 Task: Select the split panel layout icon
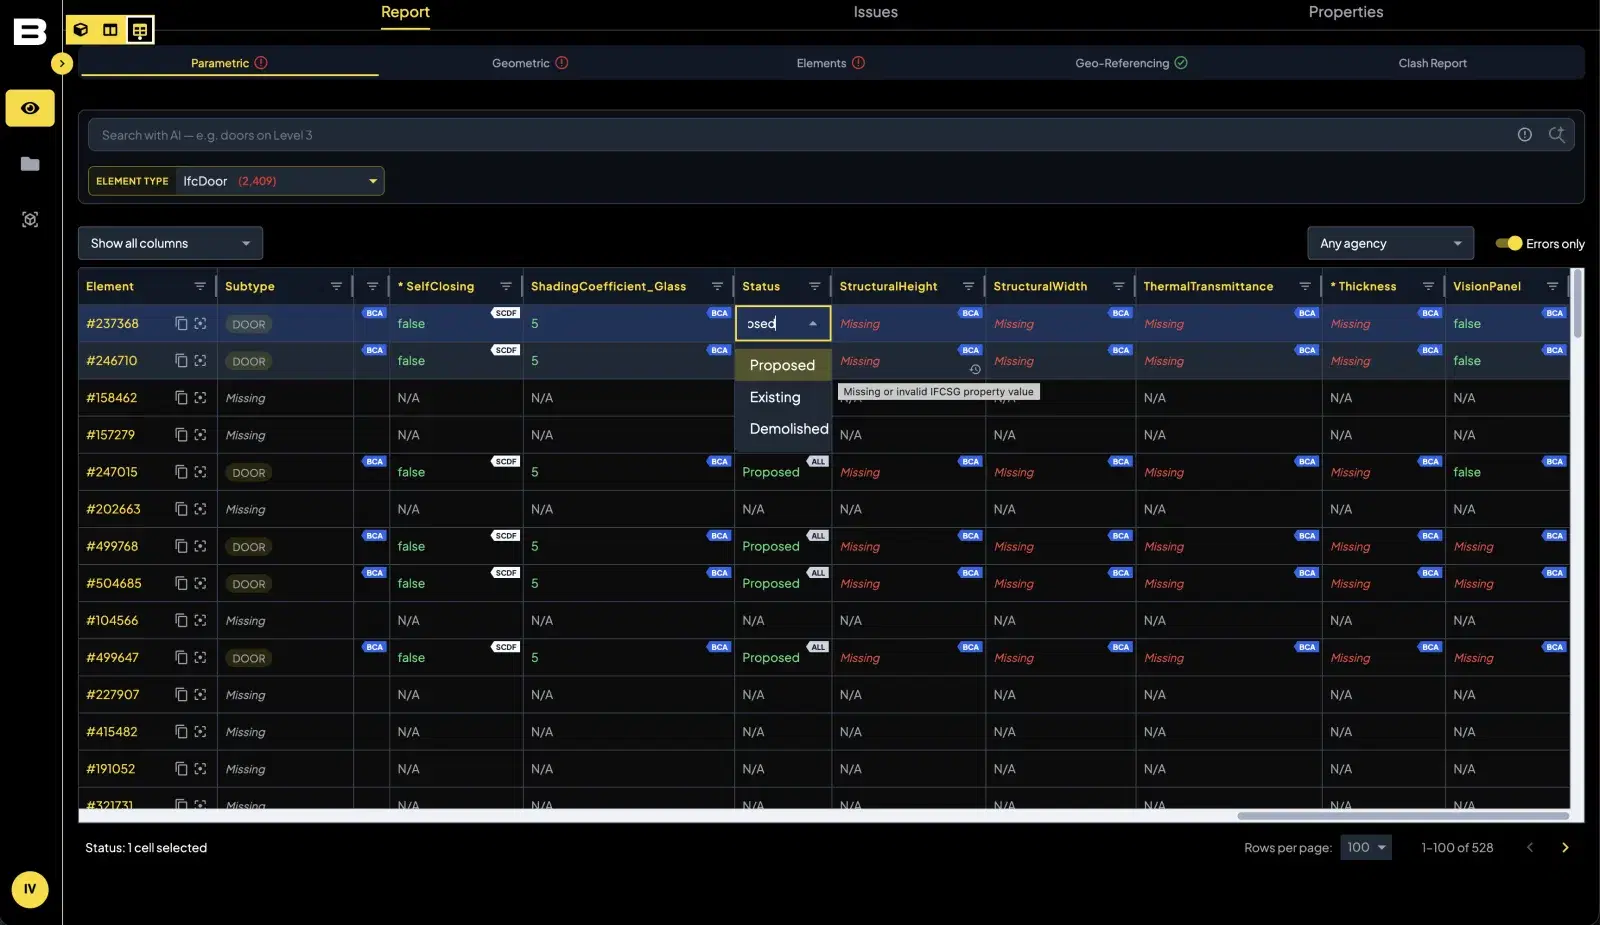click(x=110, y=30)
